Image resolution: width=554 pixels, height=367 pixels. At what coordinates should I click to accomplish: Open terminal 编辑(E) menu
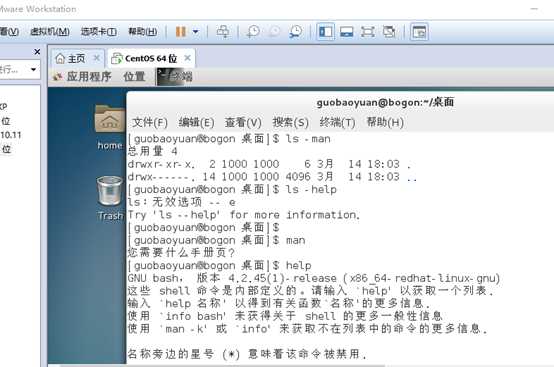tap(196, 123)
